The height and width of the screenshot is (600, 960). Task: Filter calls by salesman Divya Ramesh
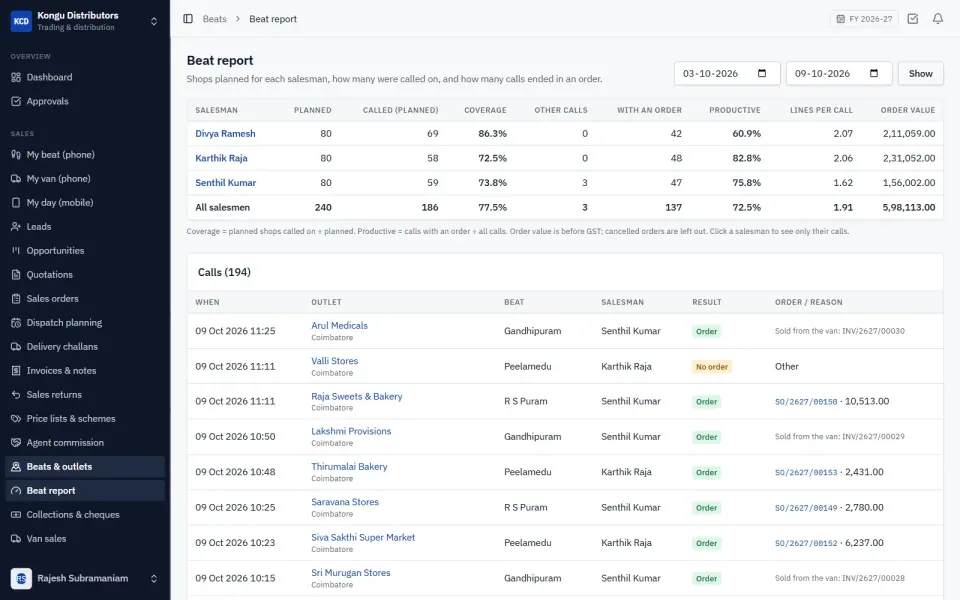pyautogui.click(x=225, y=133)
